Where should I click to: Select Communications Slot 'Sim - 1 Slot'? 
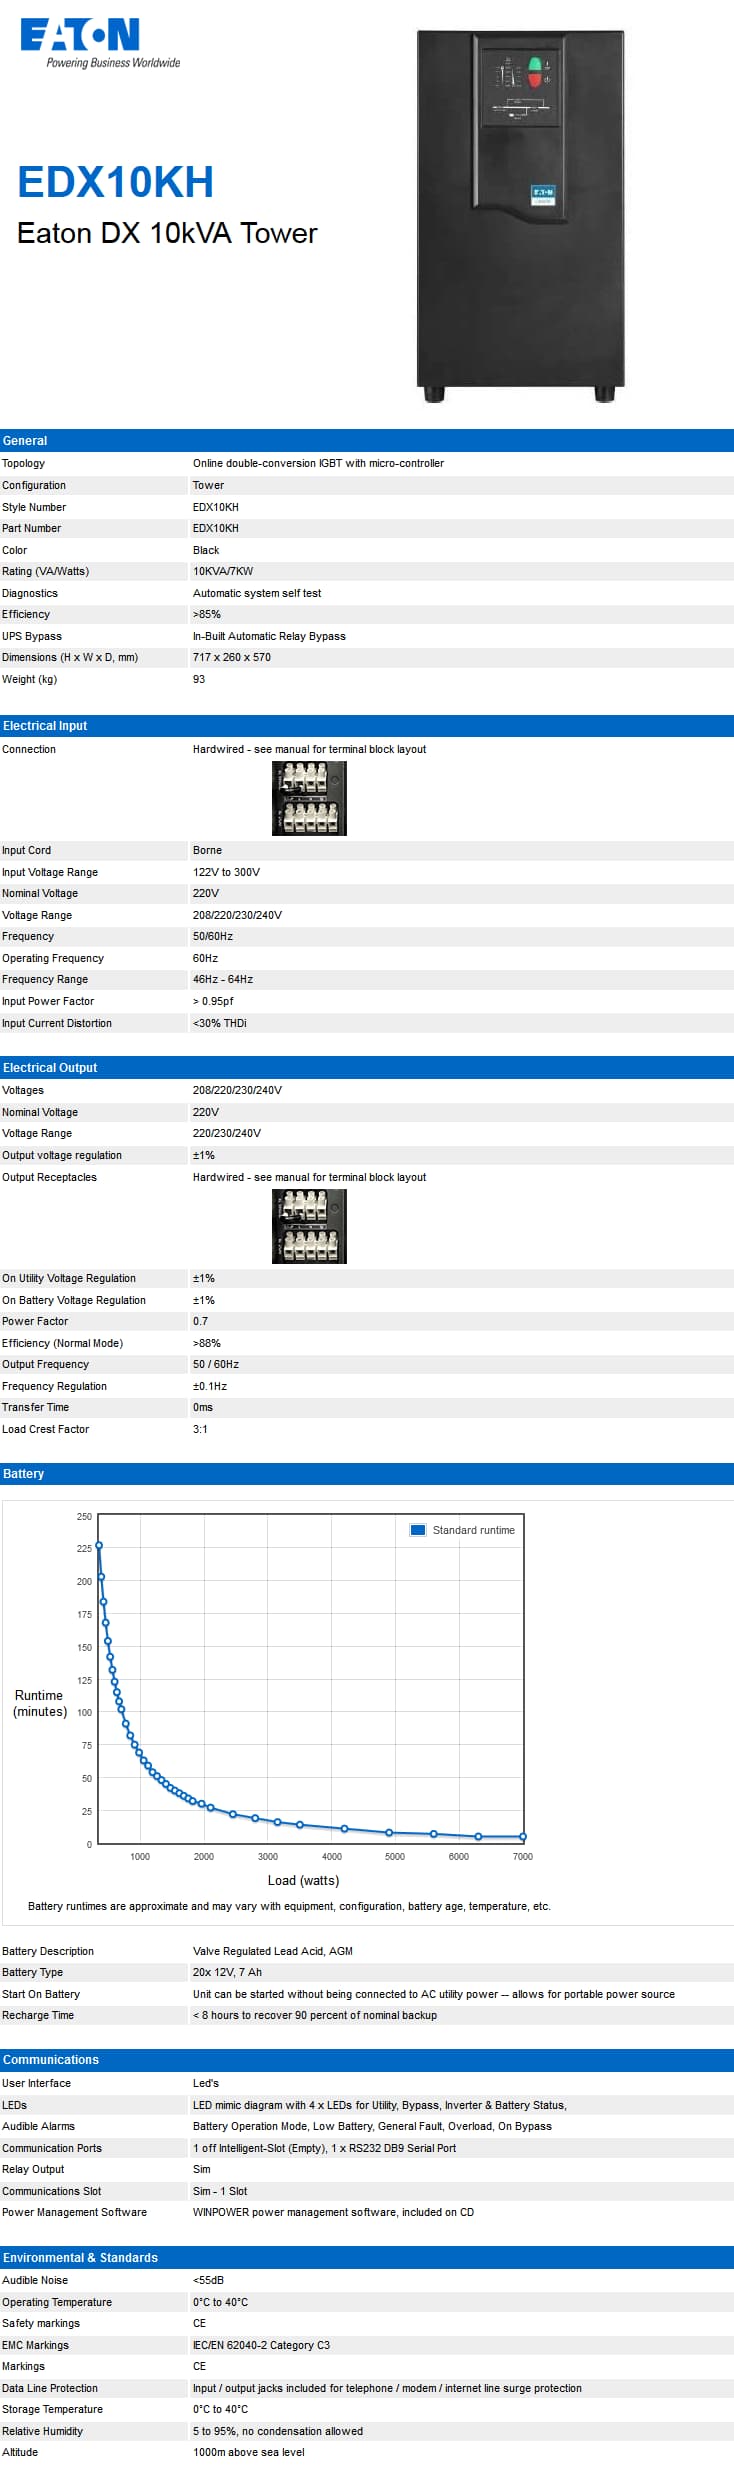coord(220,2191)
